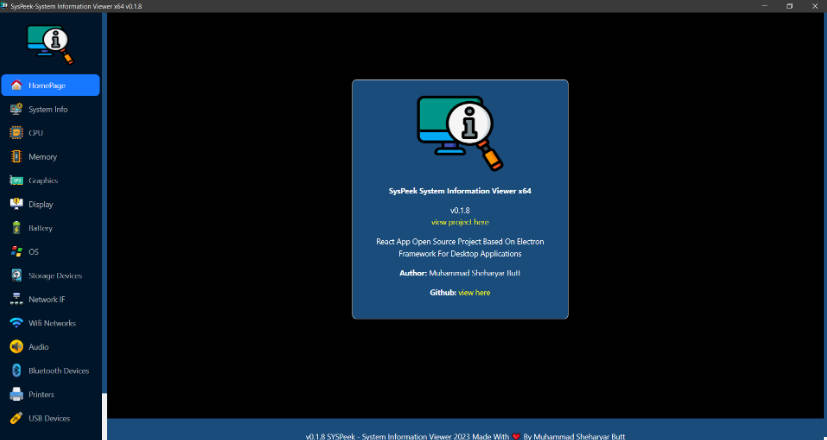Open the Storage Devices page
827x440 pixels.
point(54,276)
